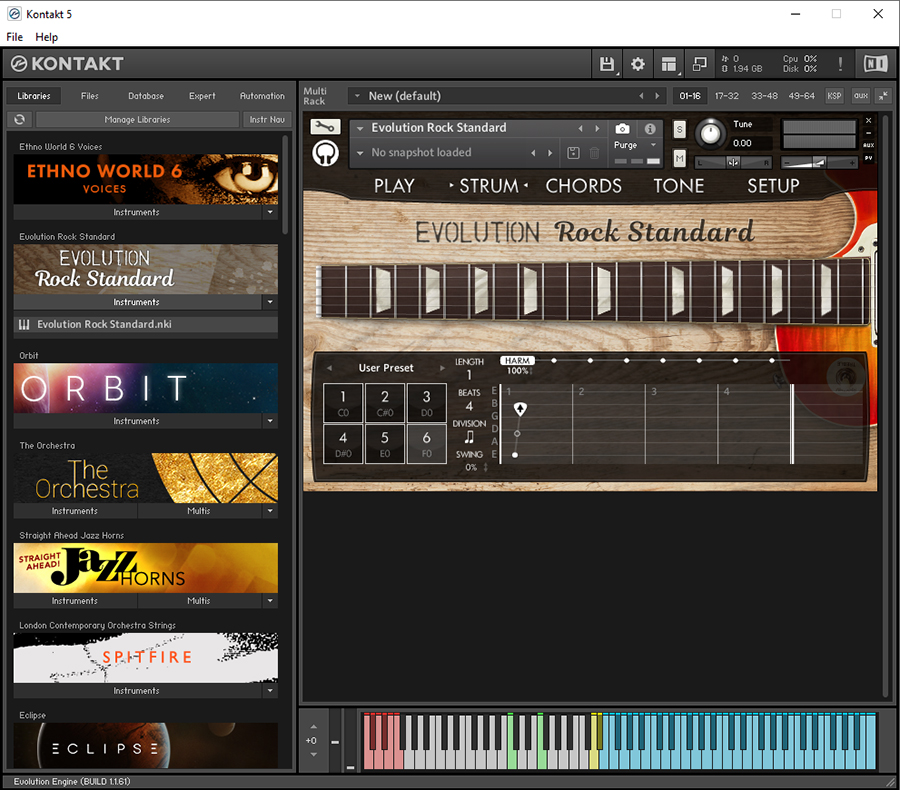Toggle the Instr Nav button
Screen dimensions: 900x790
(267, 119)
